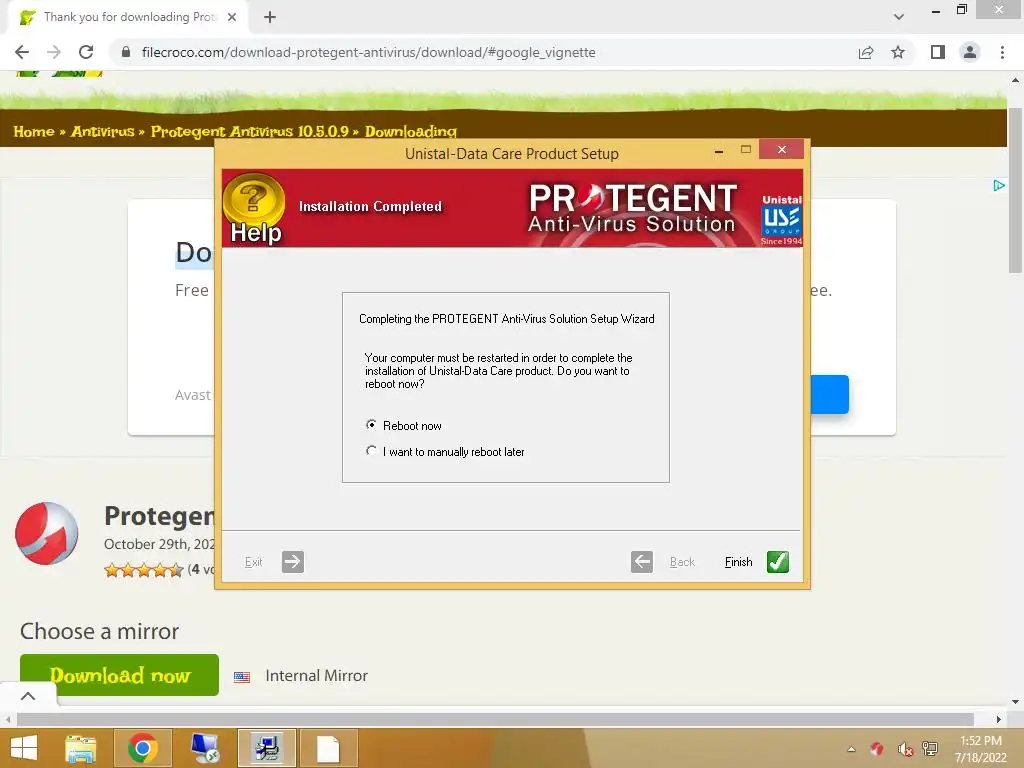The width and height of the screenshot is (1024, 768).
Task: Open the blank document taskbar icon
Action: click(x=328, y=748)
